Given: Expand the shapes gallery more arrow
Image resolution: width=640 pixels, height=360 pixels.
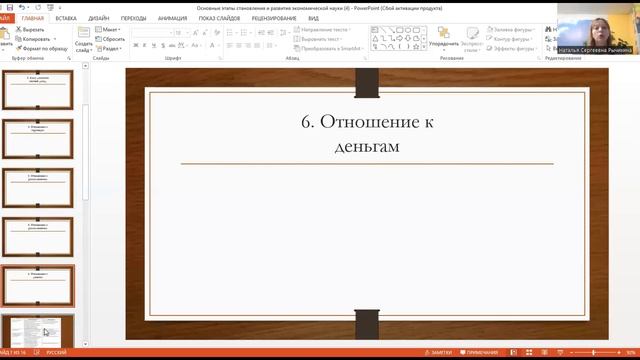Looking at the screenshot, I should [424, 47].
